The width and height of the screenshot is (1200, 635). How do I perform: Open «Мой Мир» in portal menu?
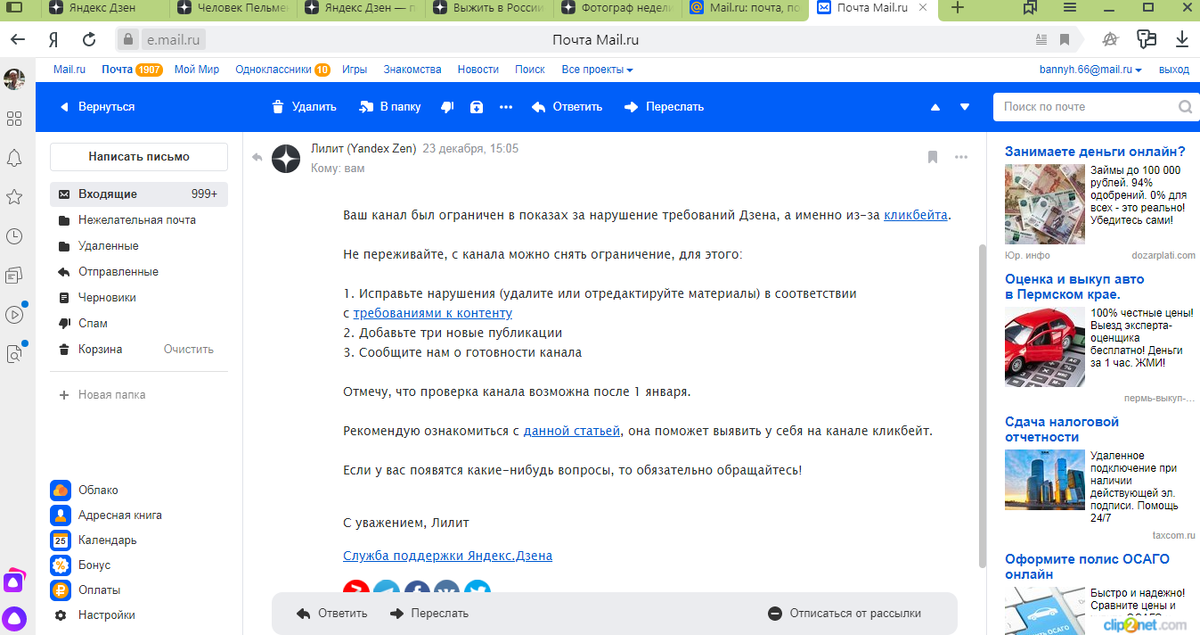click(196, 70)
